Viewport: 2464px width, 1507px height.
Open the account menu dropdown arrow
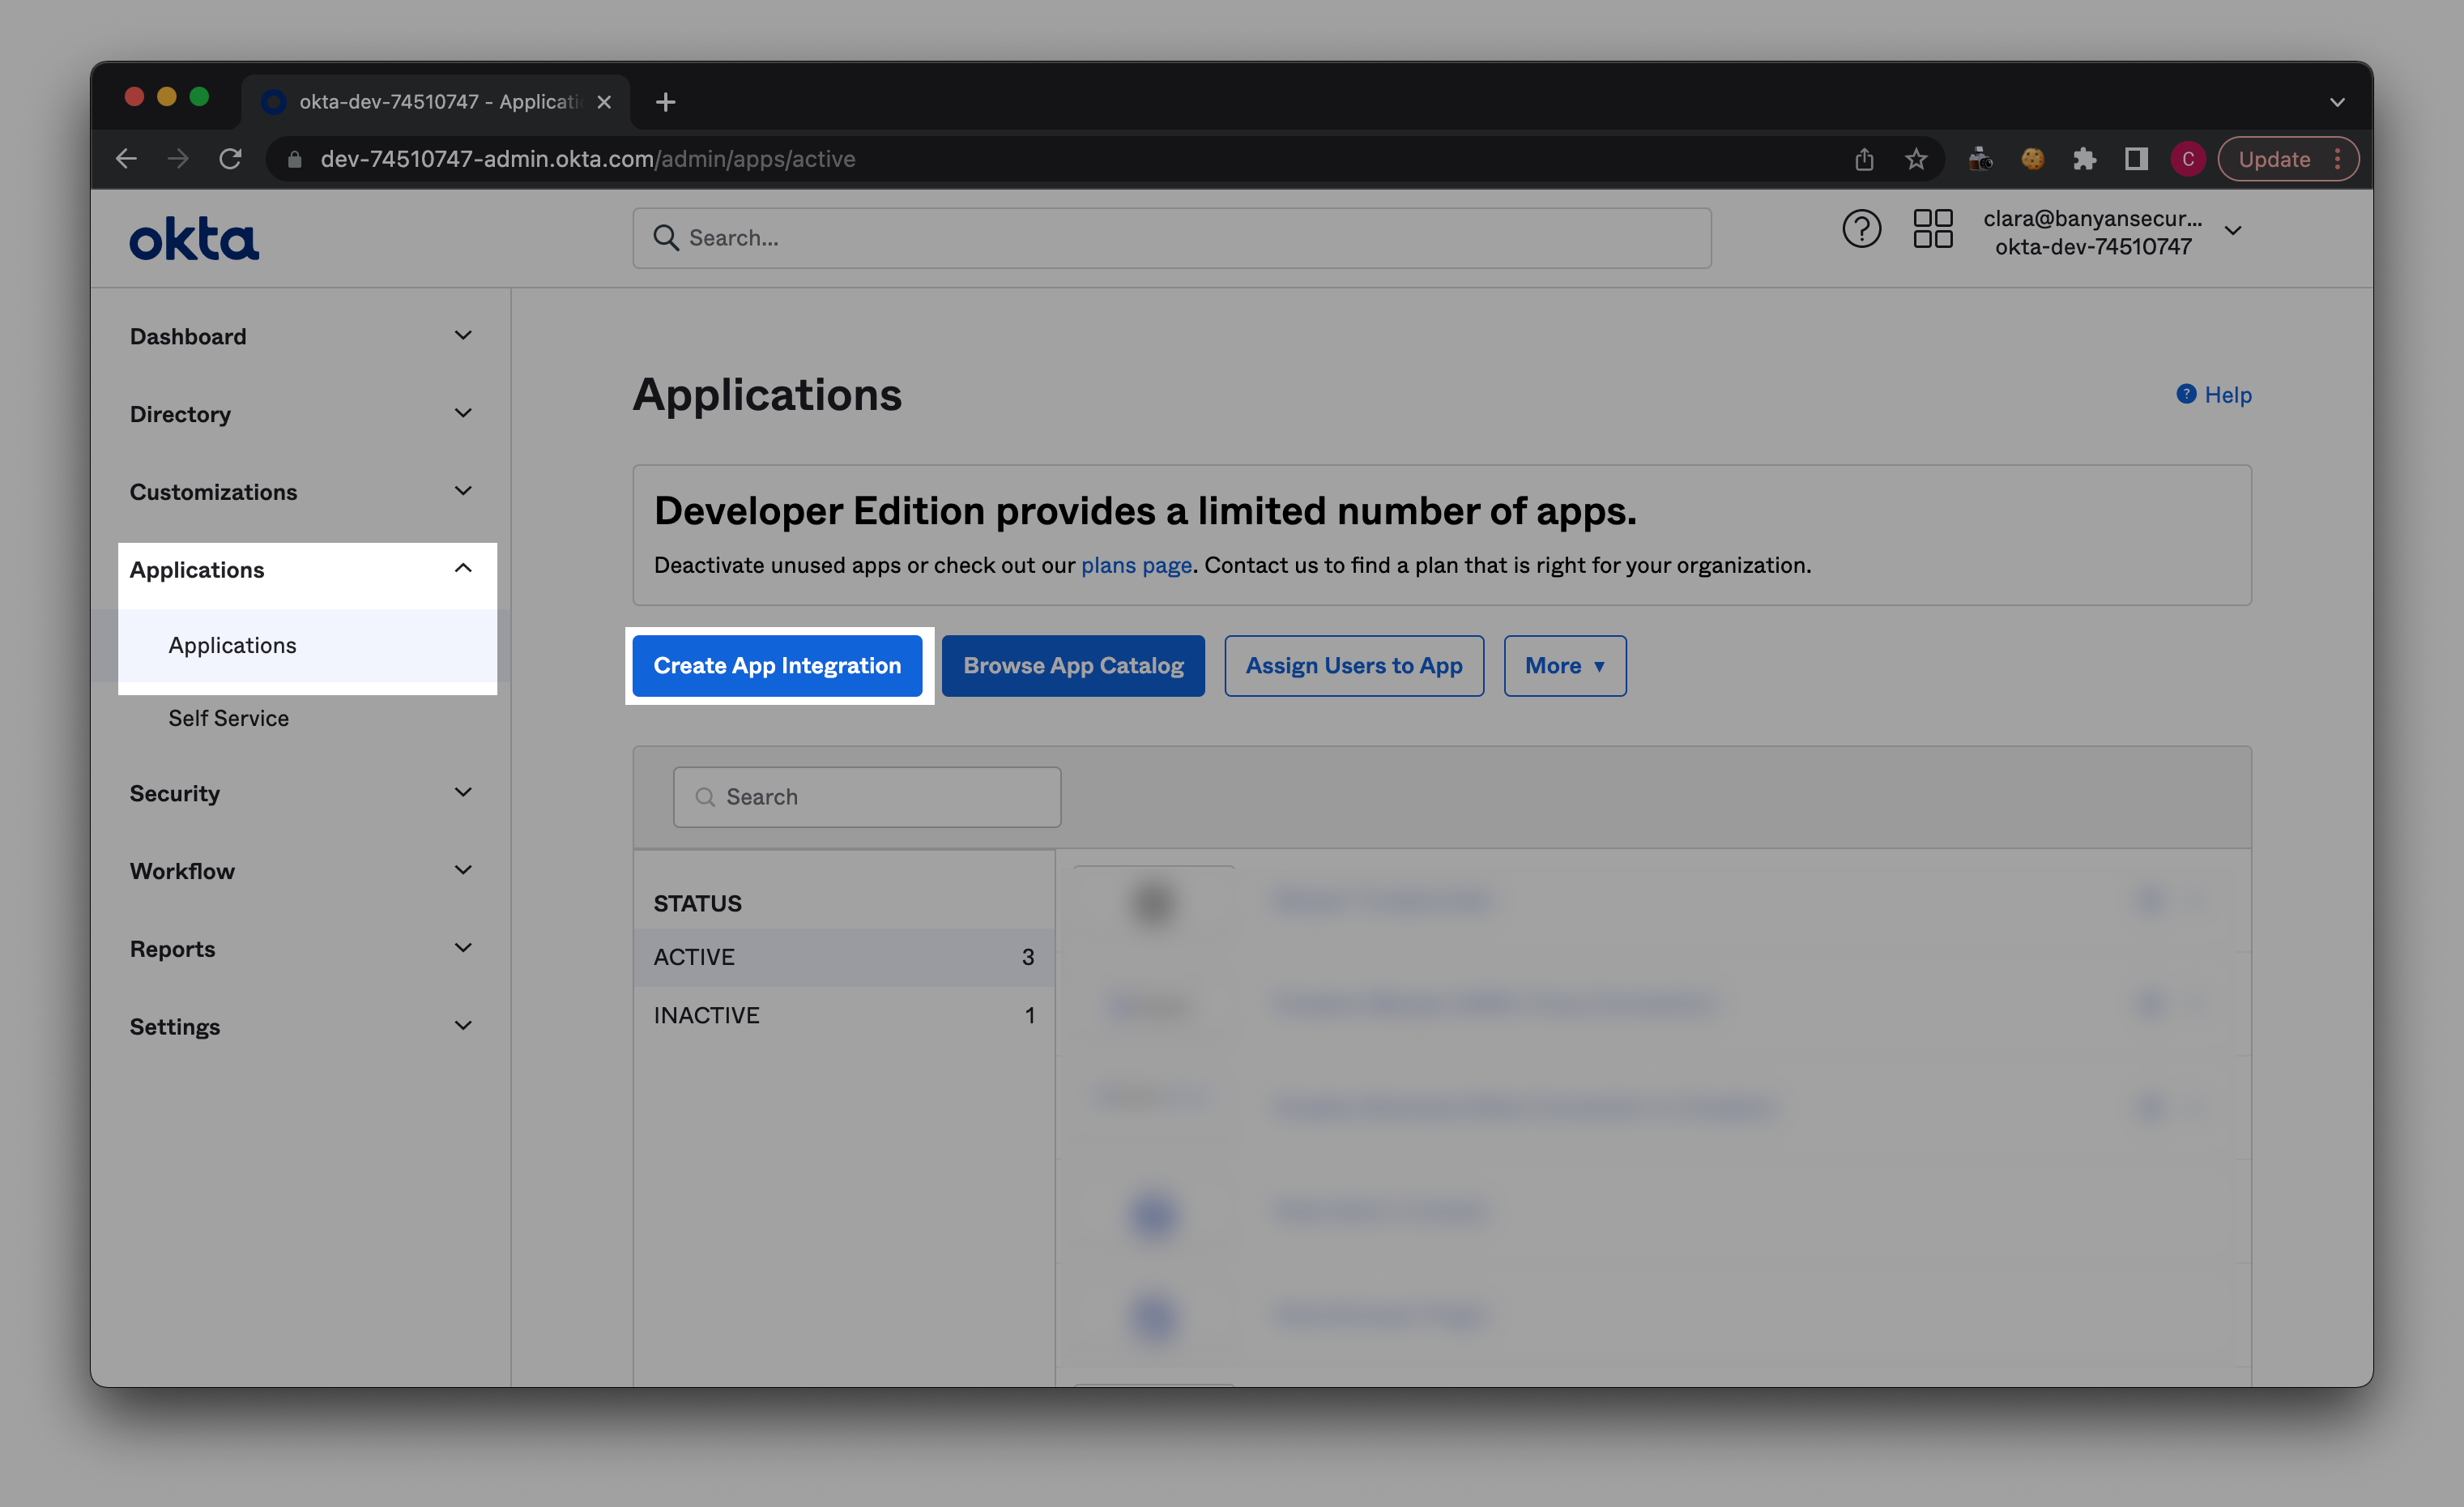pyautogui.click(x=2232, y=231)
